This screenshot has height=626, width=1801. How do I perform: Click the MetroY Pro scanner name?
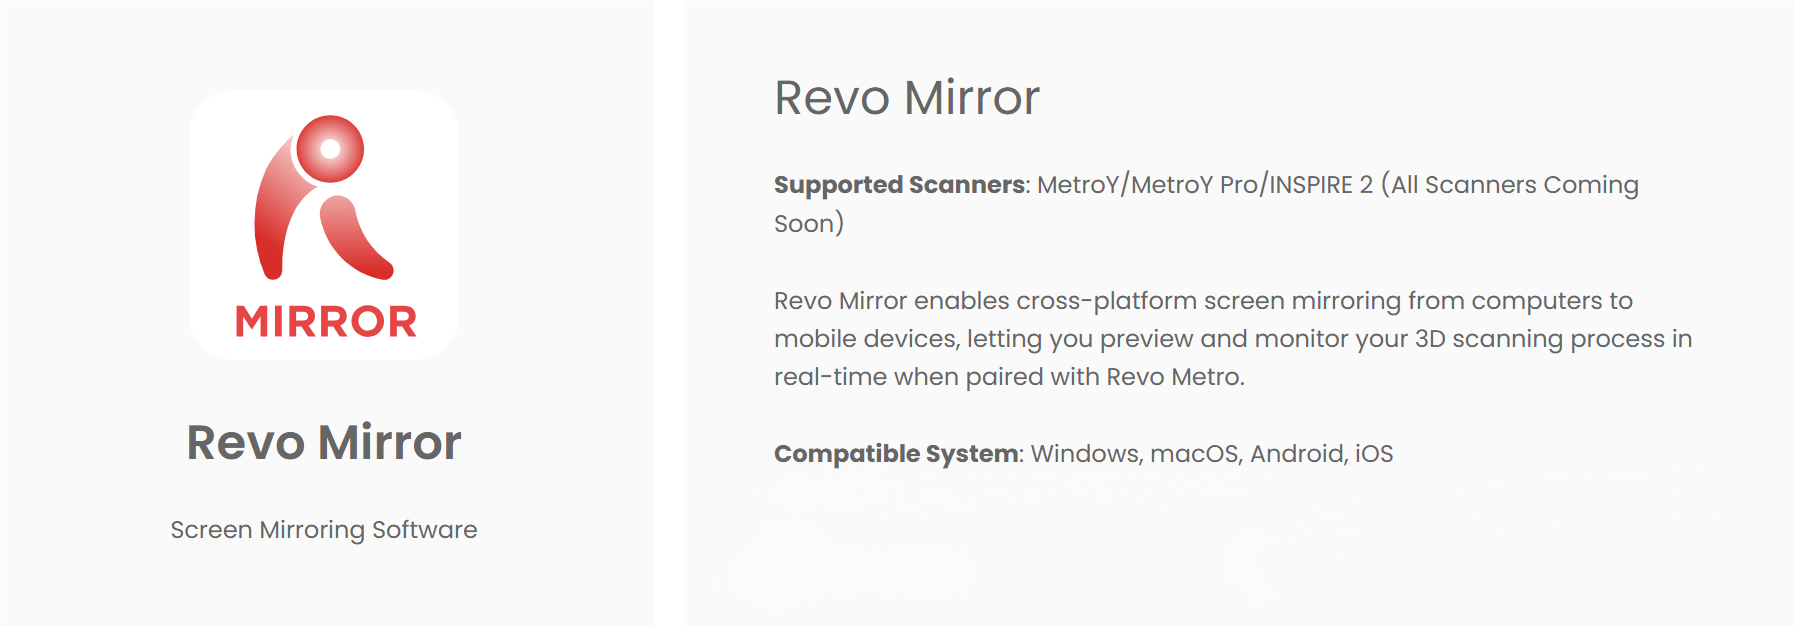[x=1195, y=185]
